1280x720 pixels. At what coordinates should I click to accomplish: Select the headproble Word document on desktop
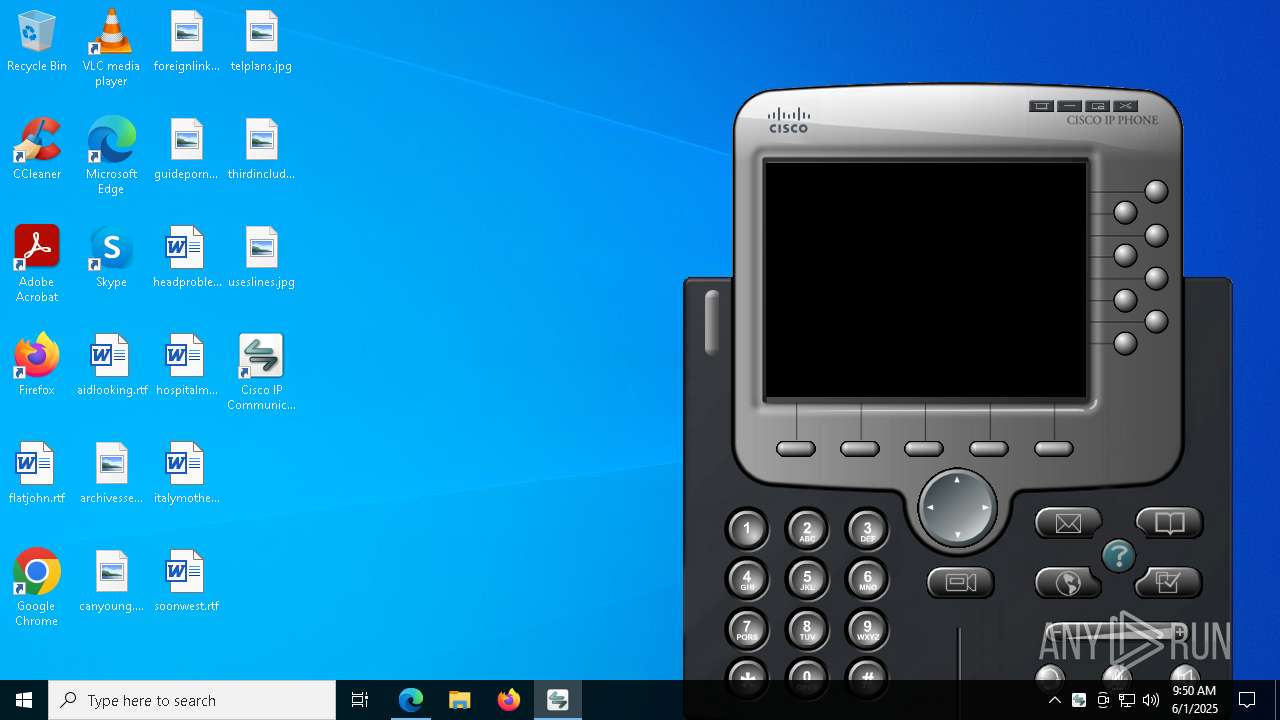[x=186, y=258]
